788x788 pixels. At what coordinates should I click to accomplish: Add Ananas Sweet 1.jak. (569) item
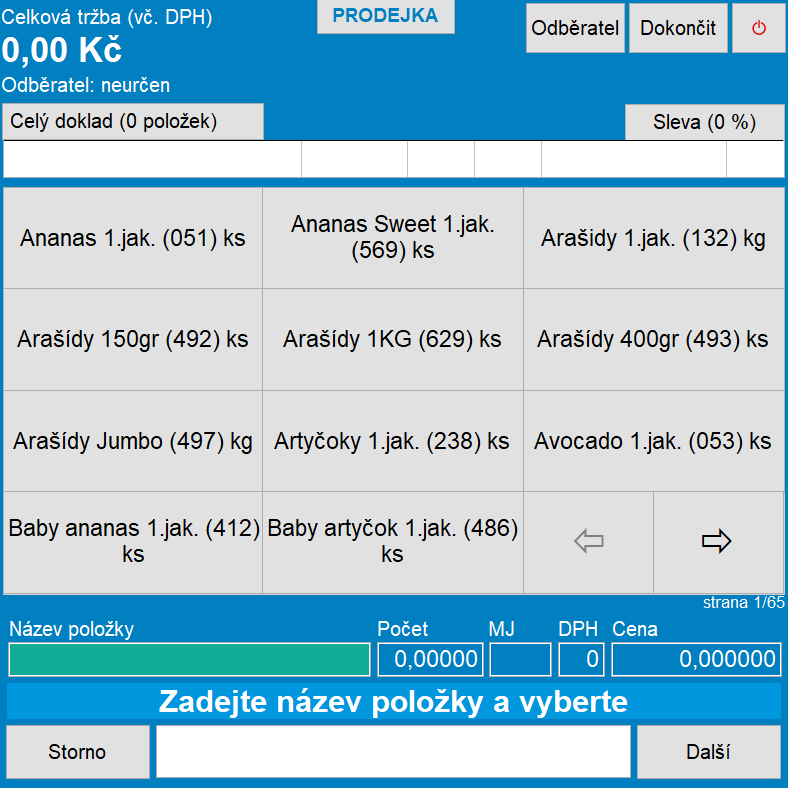coord(392,238)
